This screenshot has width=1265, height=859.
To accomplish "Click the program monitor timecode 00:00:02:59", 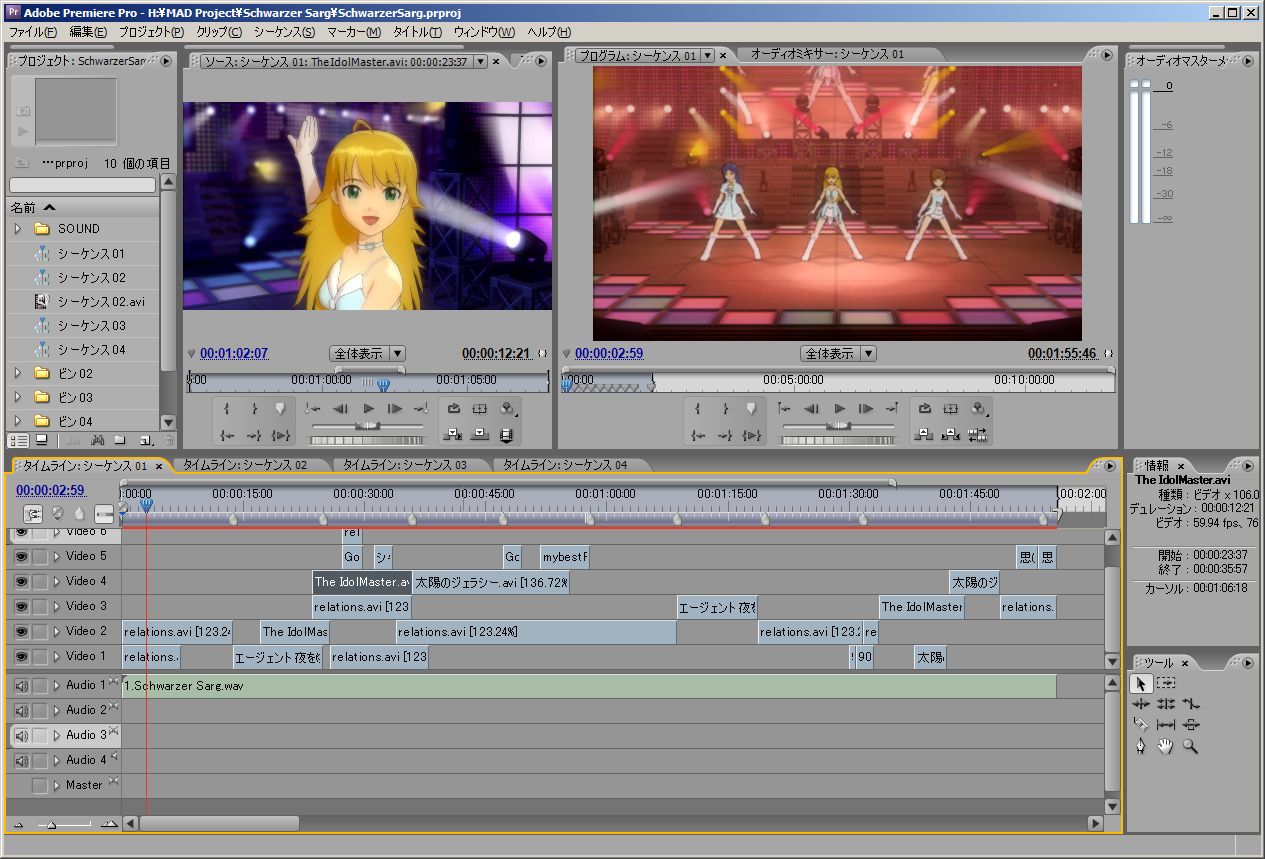I will pyautogui.click(x=609, y=353).
